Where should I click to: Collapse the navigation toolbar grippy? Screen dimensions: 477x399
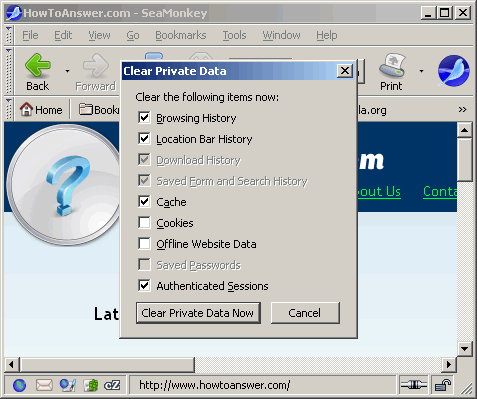coord(9,71)
